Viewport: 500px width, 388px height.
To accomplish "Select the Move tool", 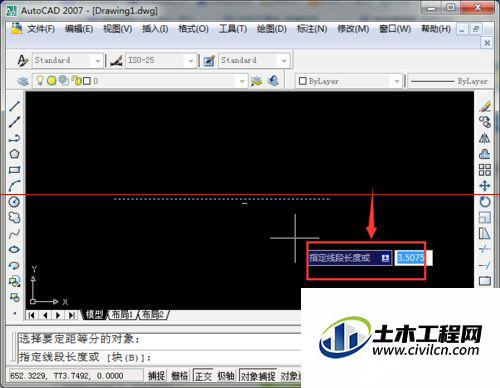I will (485, 186).
